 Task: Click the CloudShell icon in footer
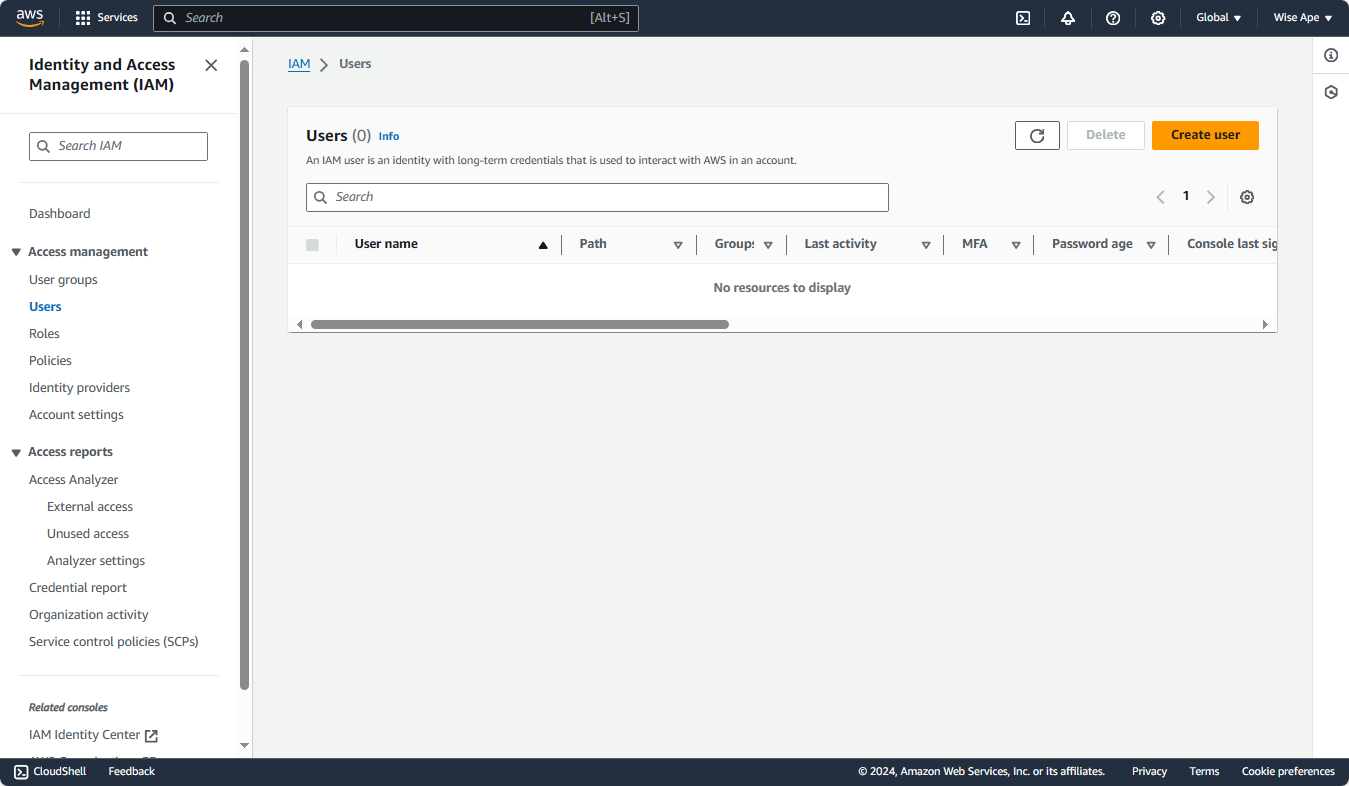tap(21, 771)
